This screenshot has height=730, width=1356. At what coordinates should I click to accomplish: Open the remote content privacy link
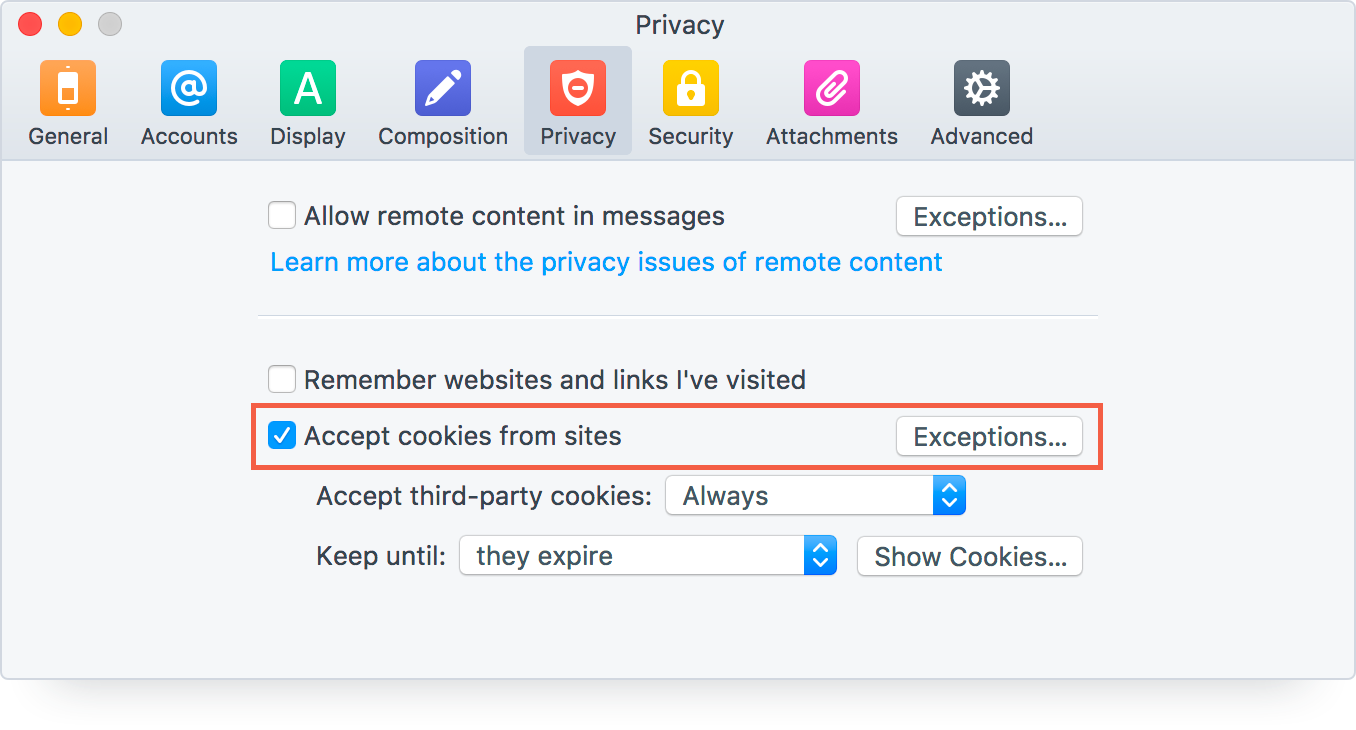pos(605,262)
